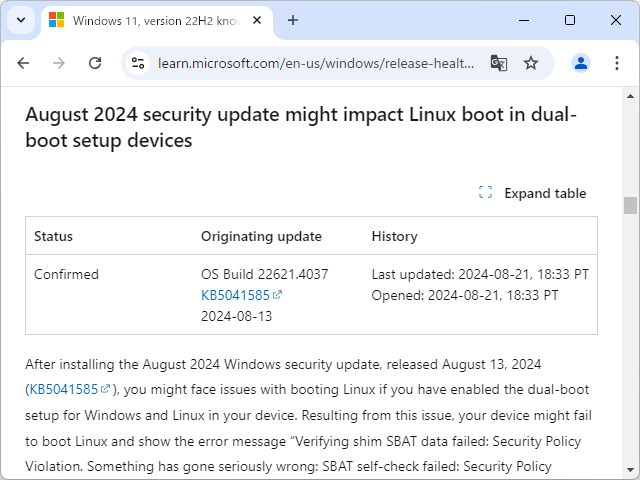Click the vertical scrollbar thumb
Screen dimensions: 640x480
coord(630,205)
